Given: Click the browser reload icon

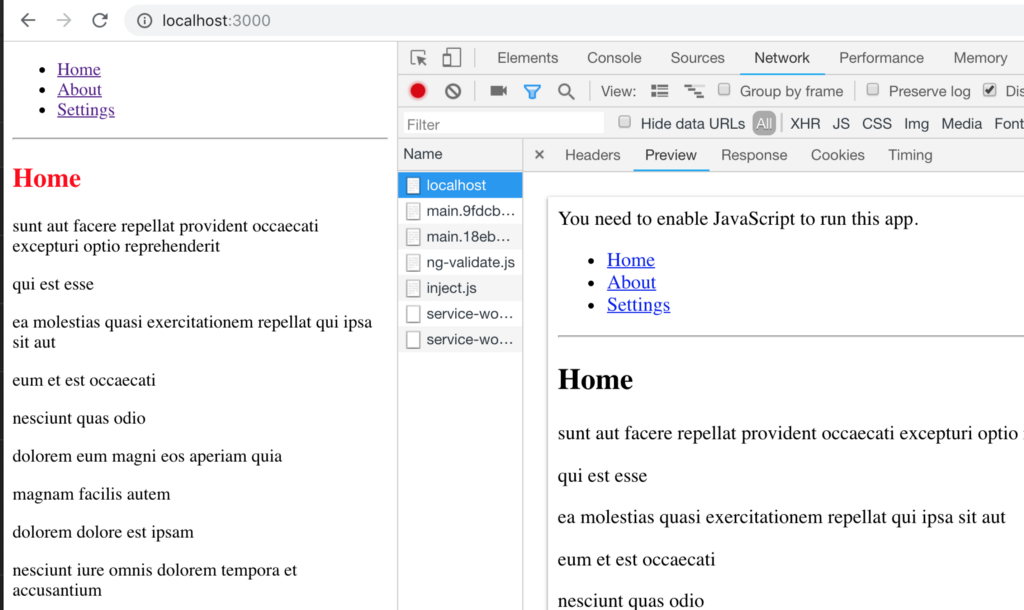Looking at the screenshot, I should (x=99, y=20).
